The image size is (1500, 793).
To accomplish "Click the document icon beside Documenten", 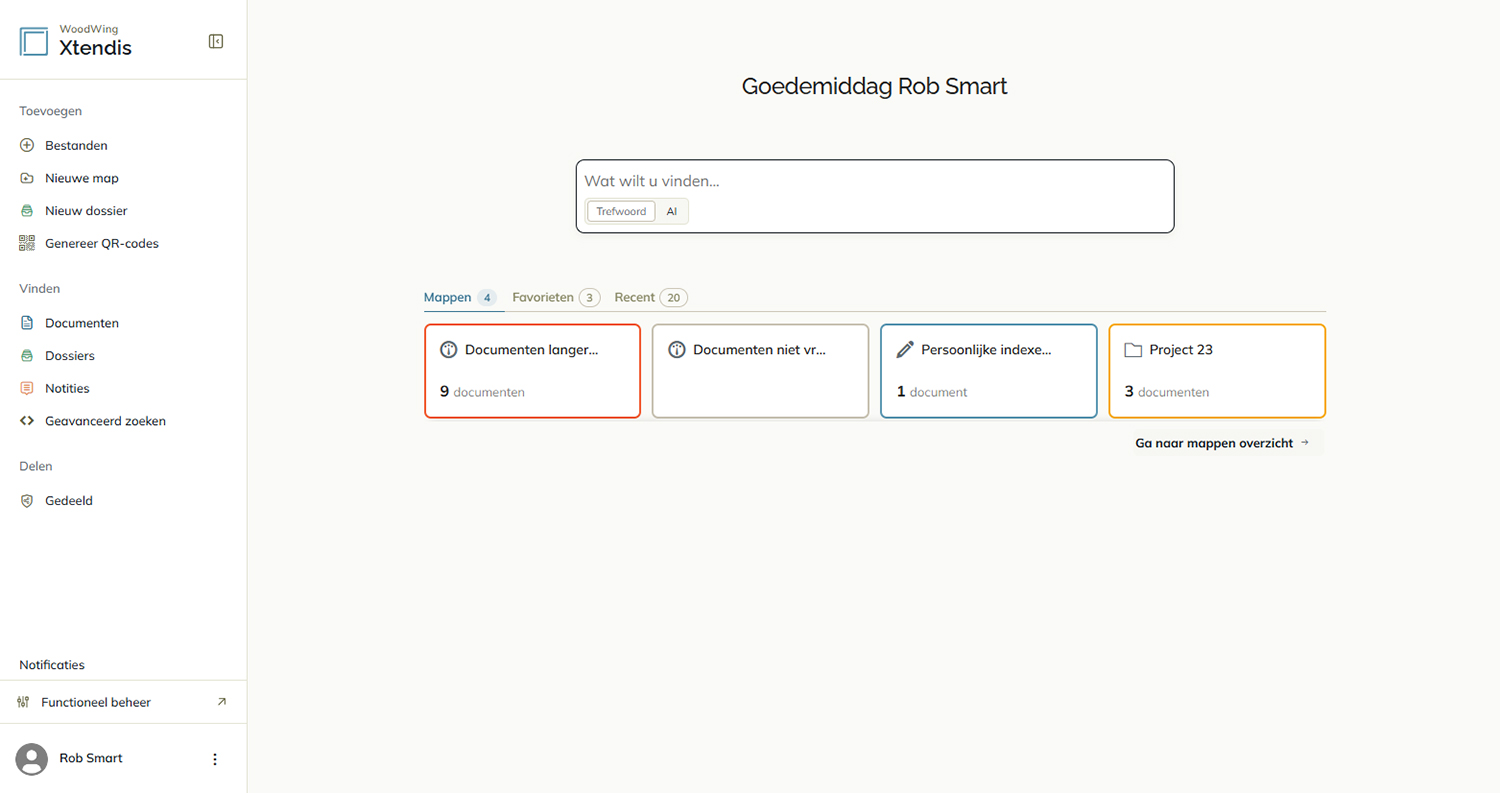I will (27, 323).
